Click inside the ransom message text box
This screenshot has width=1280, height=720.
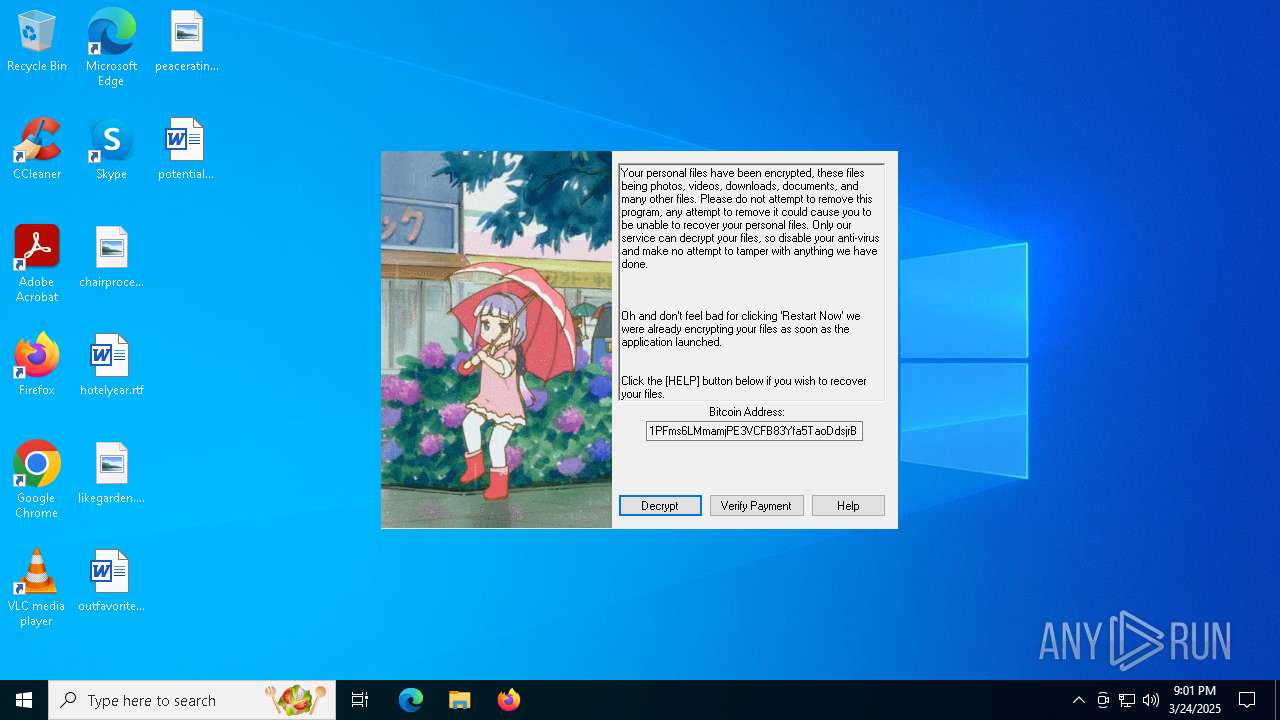coord(751,283)
